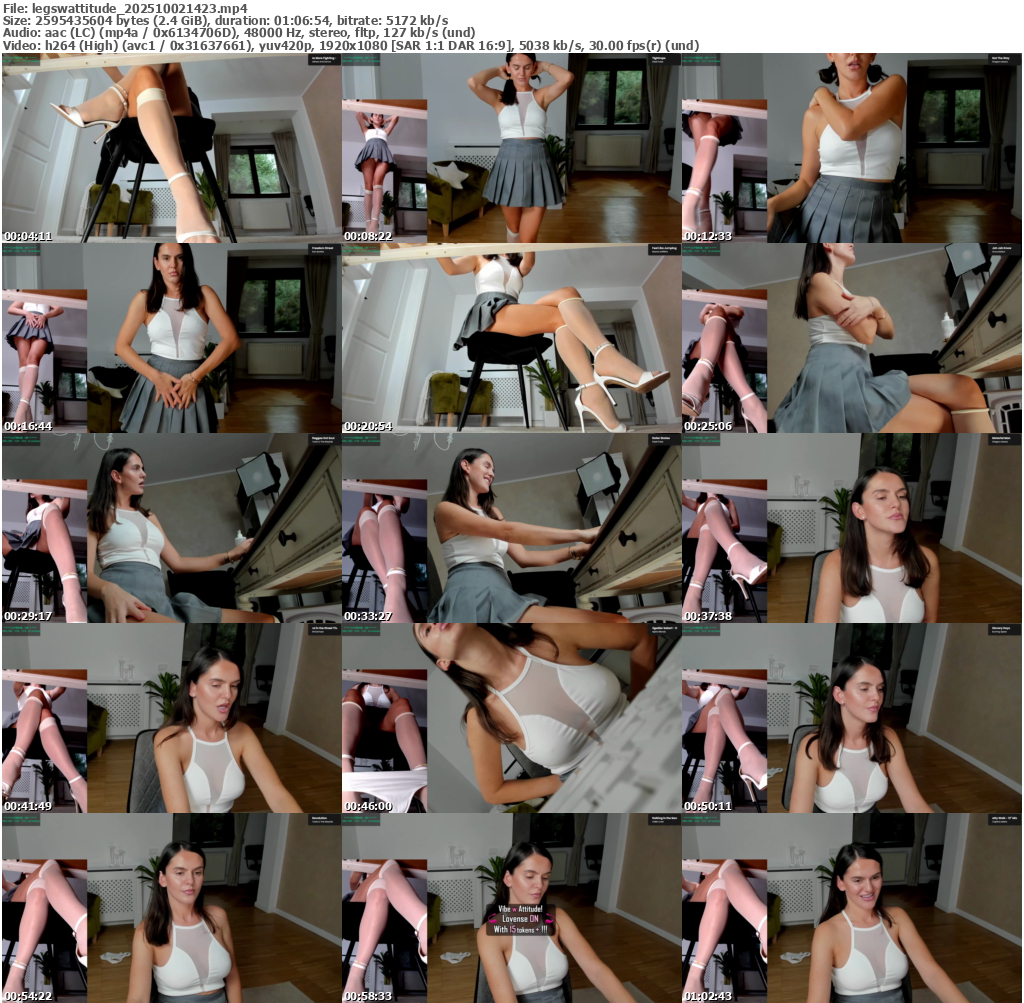This screenshot has height=1003, width=1024.
Task: Select the thumbnail timestamped 00:25:06
Action: click(x=852, y=338)
